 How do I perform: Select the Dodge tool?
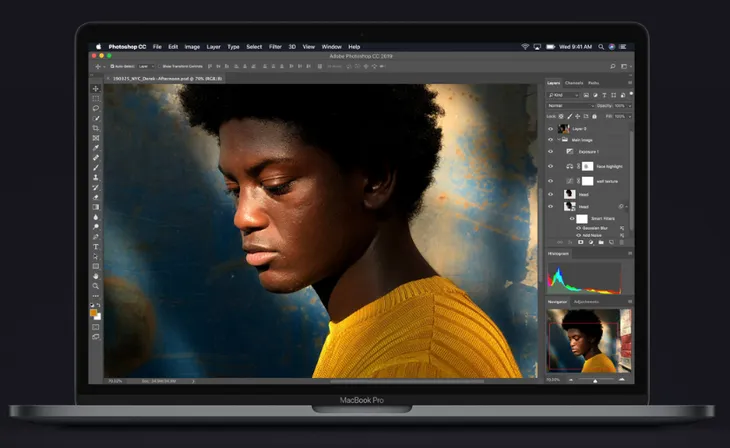96,227
